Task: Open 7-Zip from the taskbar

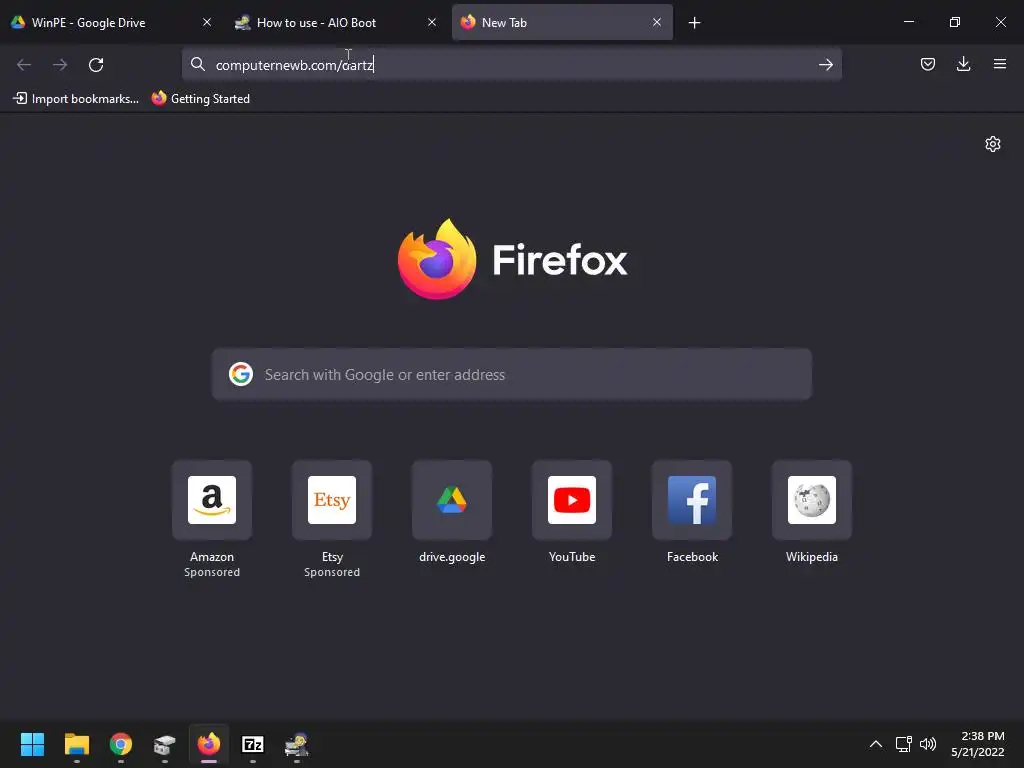Action: (x=253, y=744)
